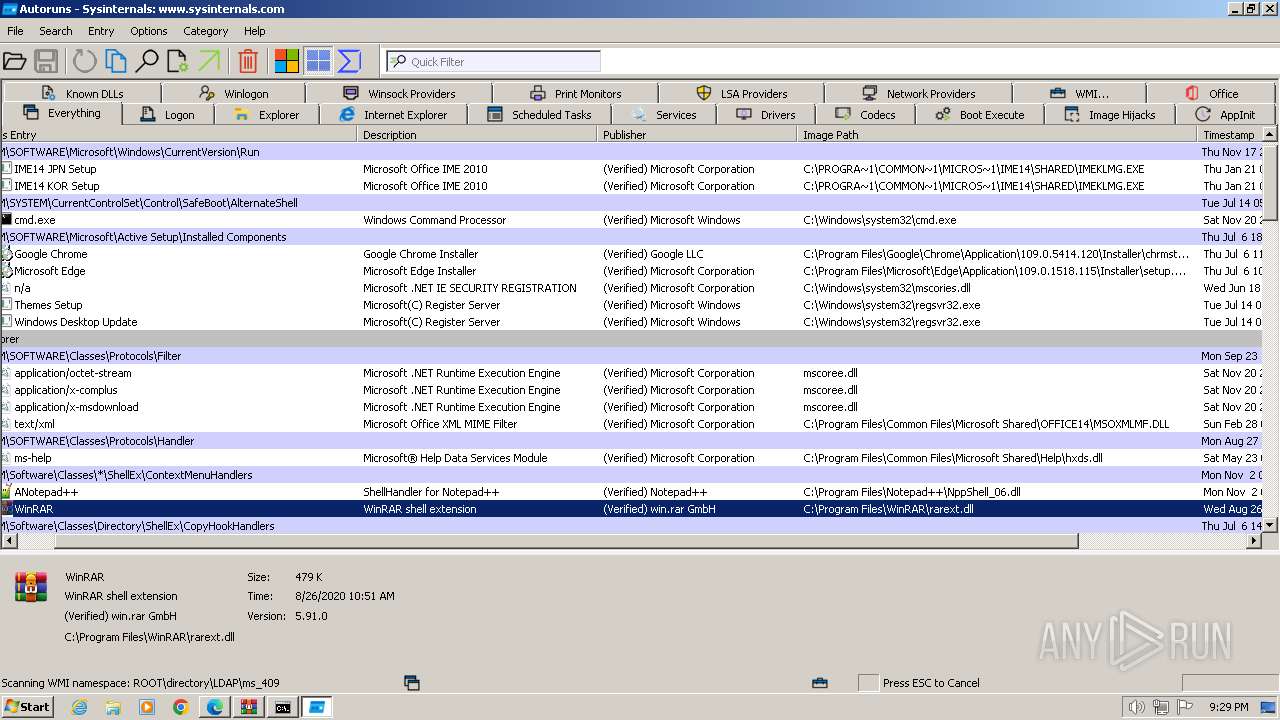The image size is (1280, 720).
Task: Switch to the Internet Explorer tab
Action: (394, 114)
